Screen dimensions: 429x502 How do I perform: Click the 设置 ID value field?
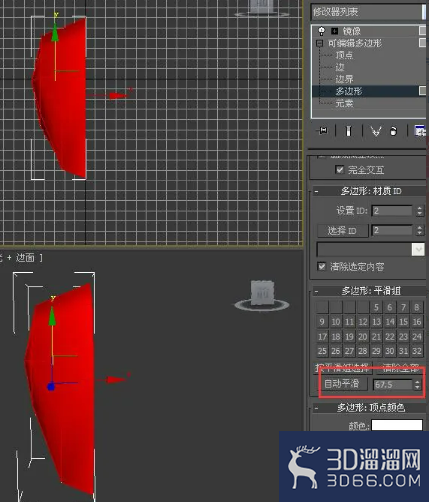[392, 211]
